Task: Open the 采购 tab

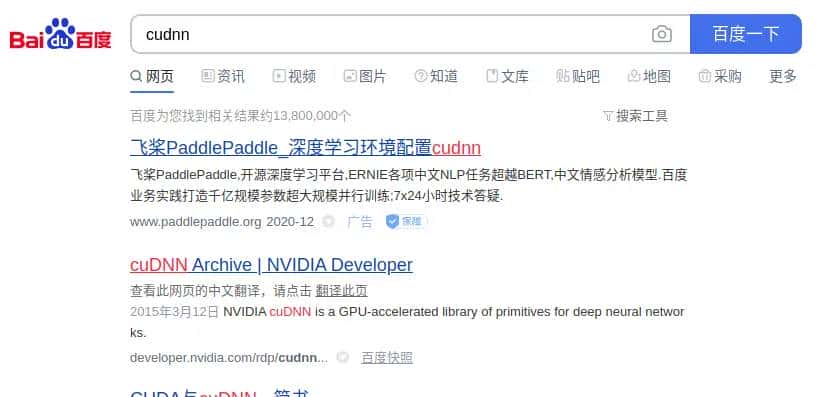Action: point(720,77)
